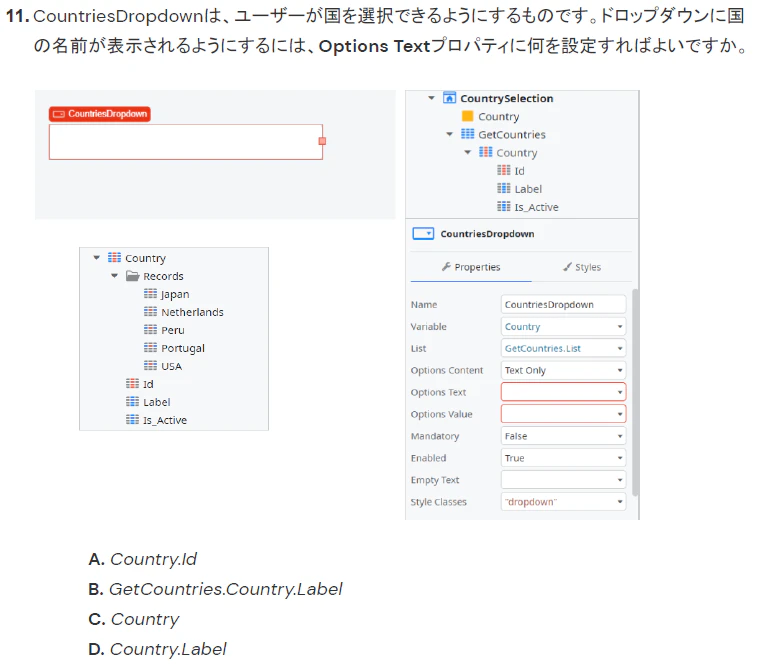The height and width of the screenshot is (670, 778).
Task: Click the Netherlands record icon
Action: [x=150, y=312]
